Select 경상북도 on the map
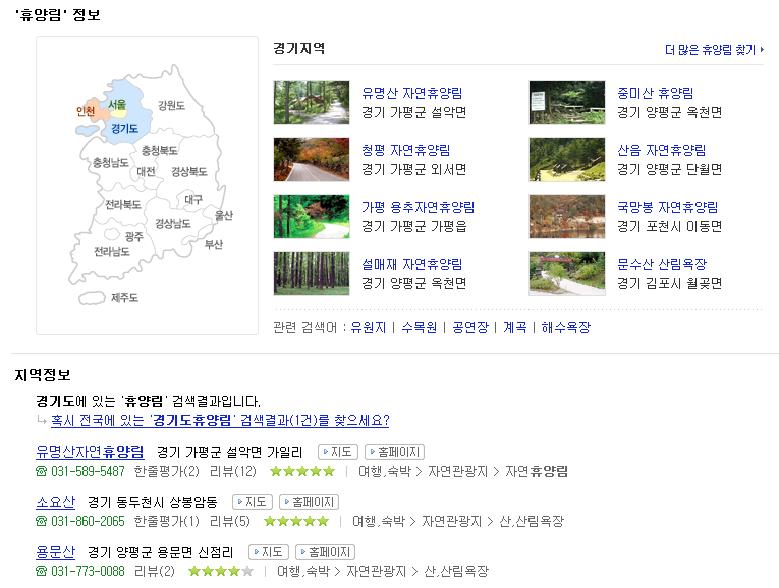This screenshot has height=588, width=779. click(x=189, y=171)
